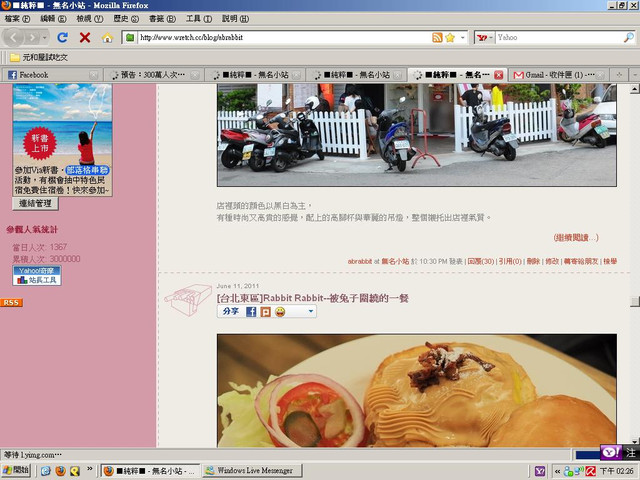Share post to Plurk icon
640x480 pixels.
point(265,312)
